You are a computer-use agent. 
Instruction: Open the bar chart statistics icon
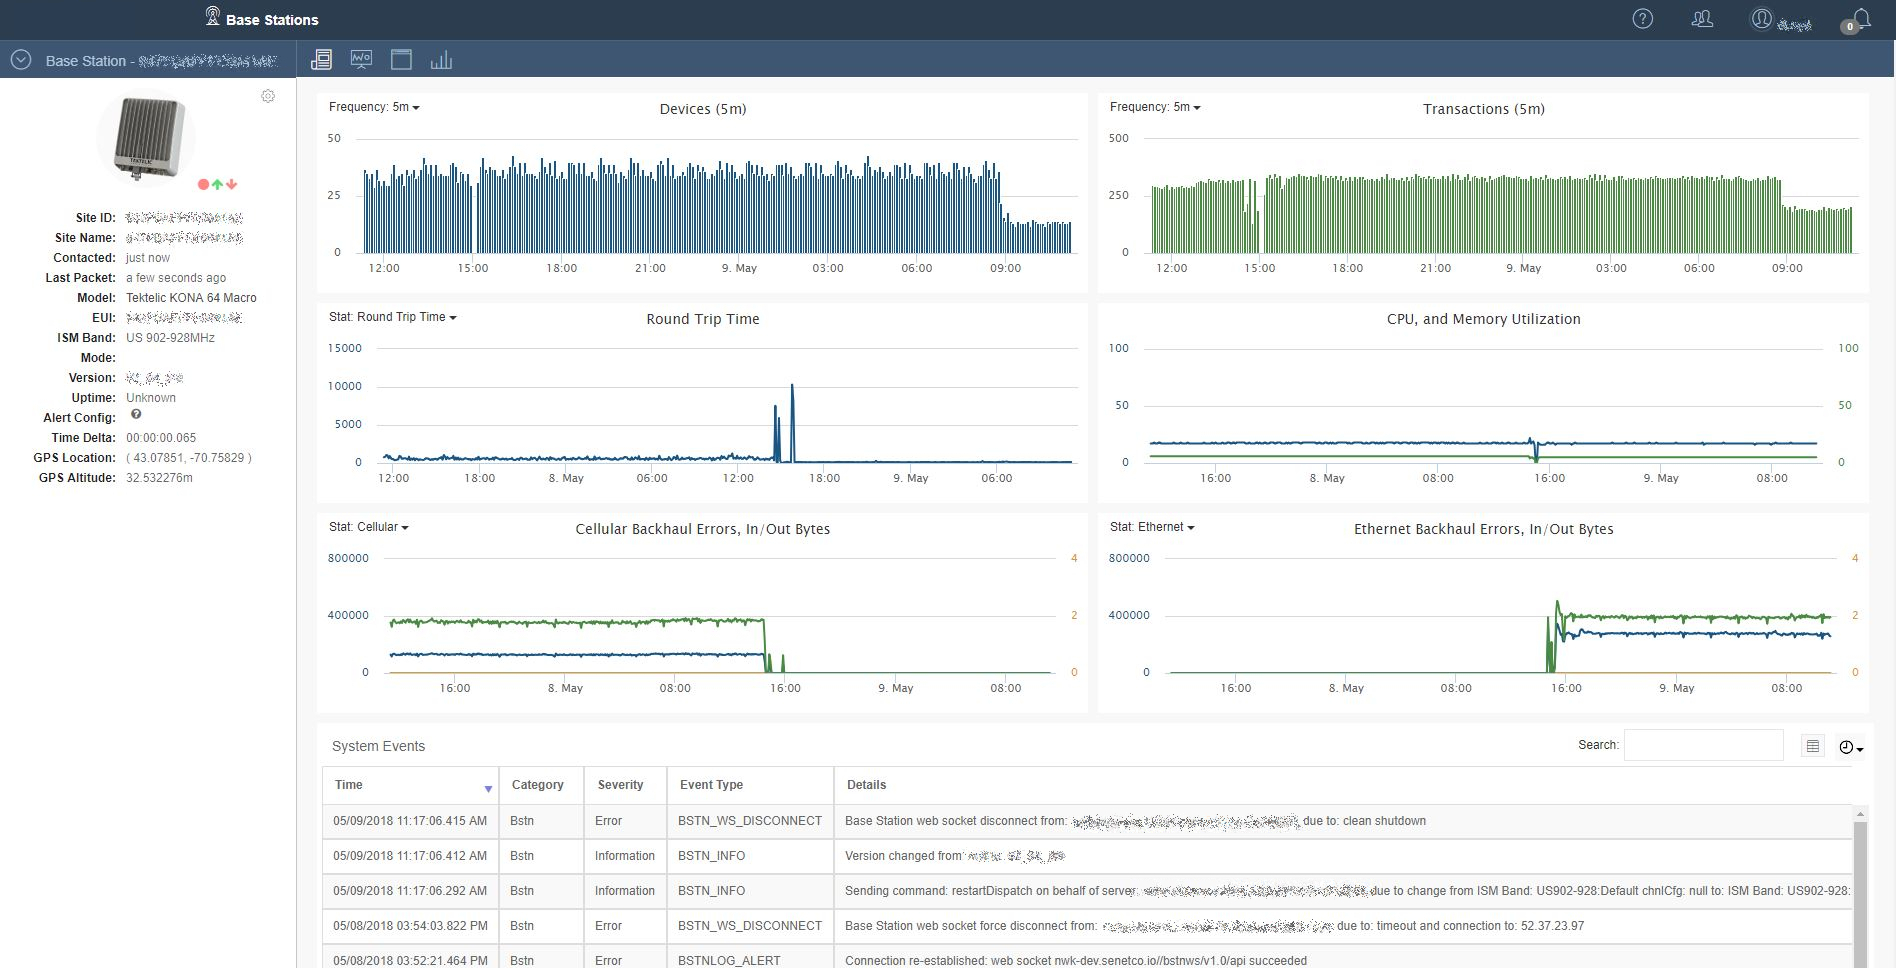[x=441, y=60]
